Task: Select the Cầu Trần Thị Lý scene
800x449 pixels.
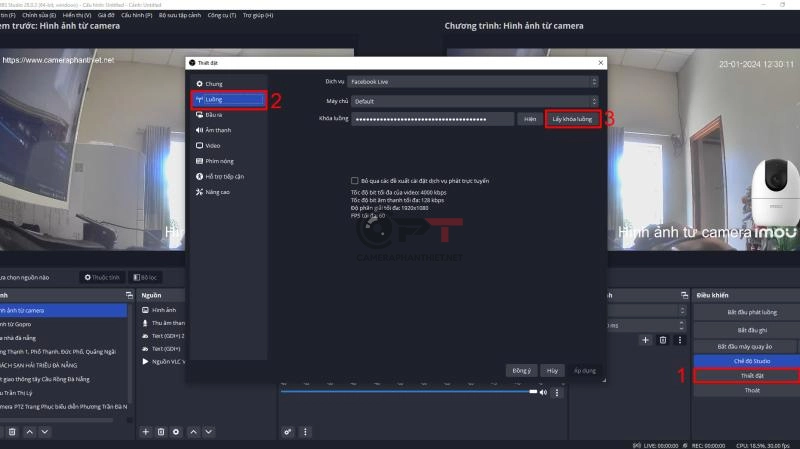Action: pyautogui.click(x=63, y=393)
